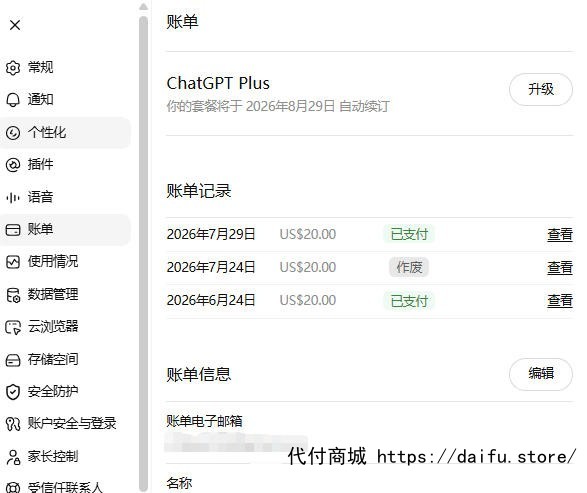This screenshot has width=587, height=493.
Task: Click the date 2026年6月24日
Action: (x=211, y=300)
